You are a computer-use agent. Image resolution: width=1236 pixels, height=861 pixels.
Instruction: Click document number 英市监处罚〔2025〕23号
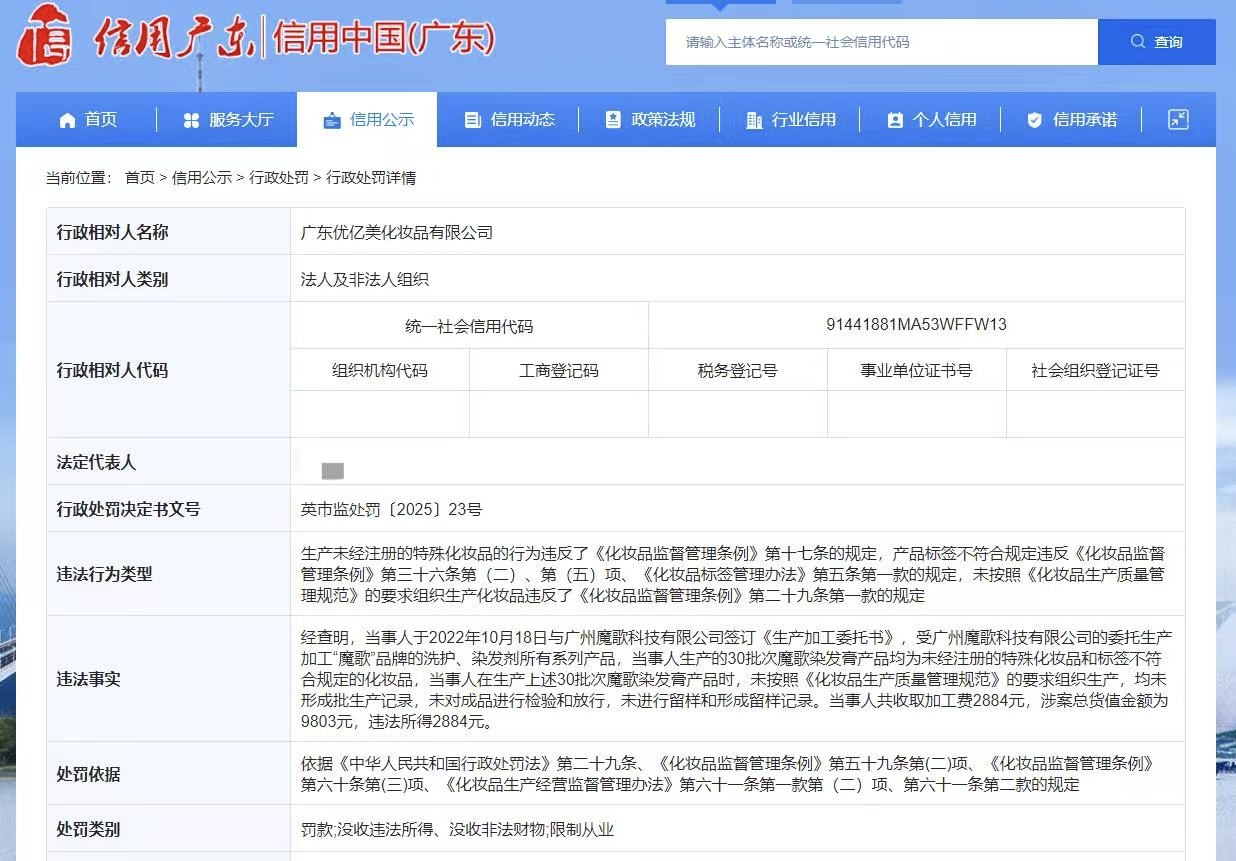(391, 509)
